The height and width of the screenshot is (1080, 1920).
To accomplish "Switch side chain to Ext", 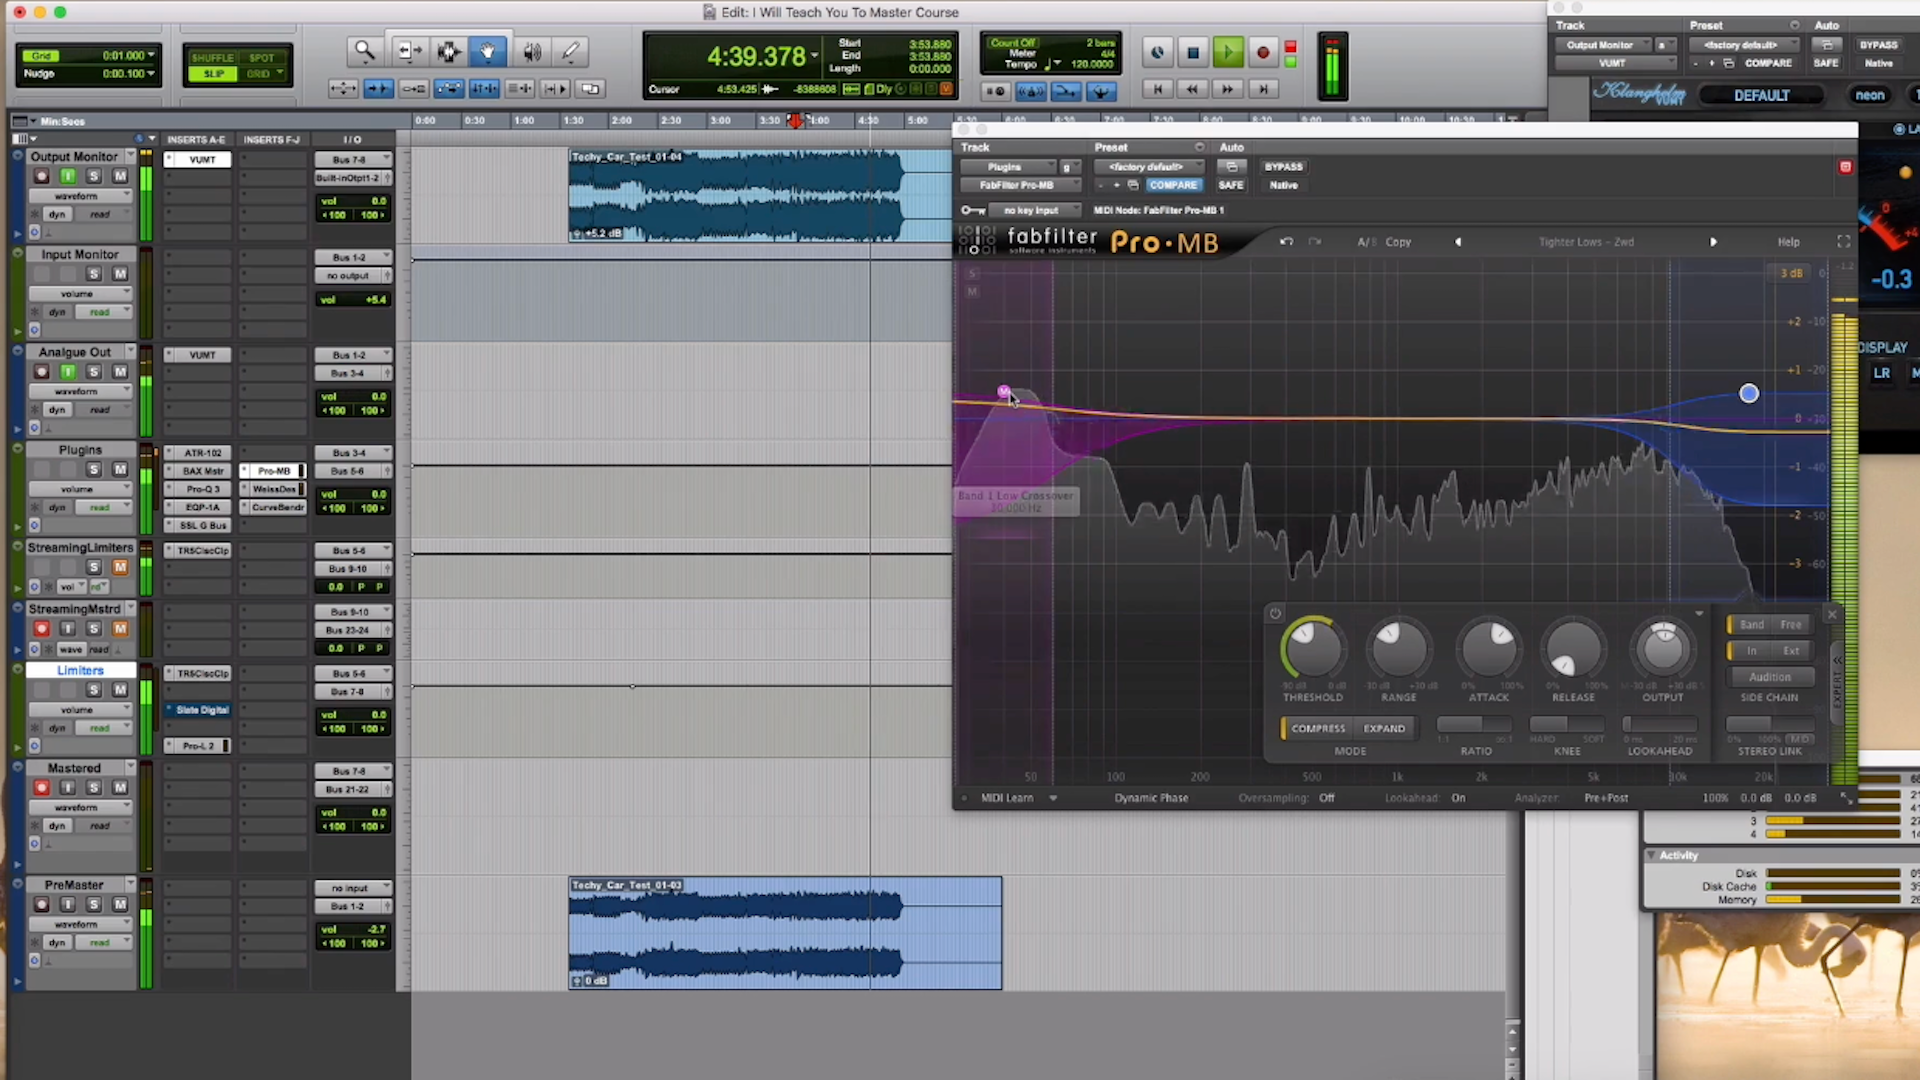I will [1791, 651].
